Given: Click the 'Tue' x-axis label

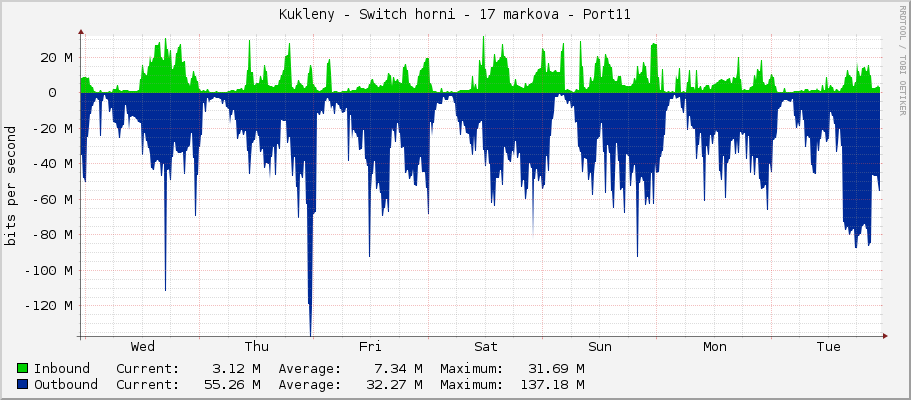Looking at the screenshot, I should [x=828, y=347].
